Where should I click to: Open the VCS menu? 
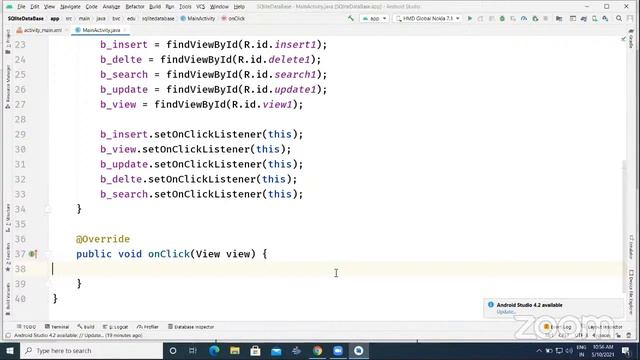[200, 7]
